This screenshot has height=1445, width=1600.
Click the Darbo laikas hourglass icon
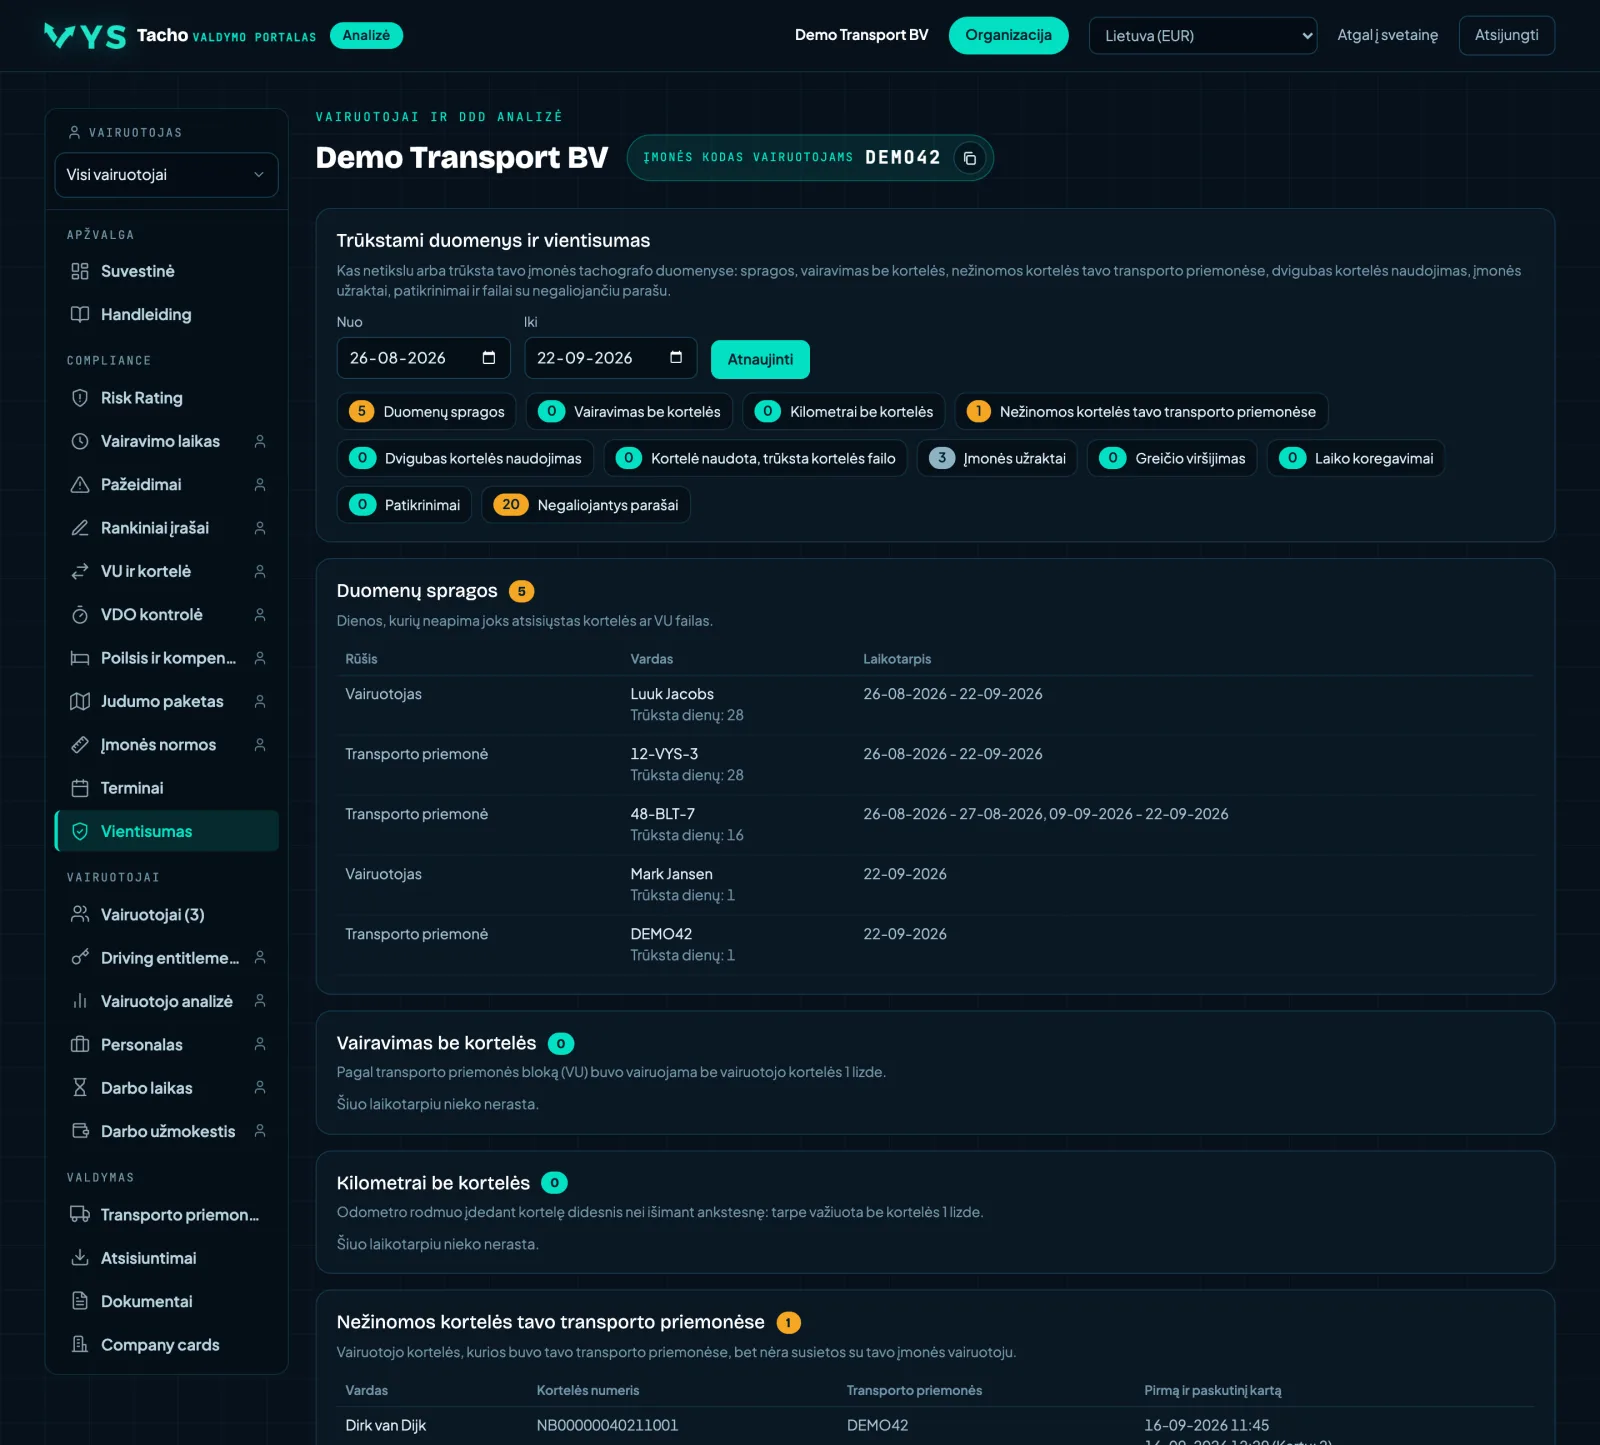click(x=80, y=1088)
